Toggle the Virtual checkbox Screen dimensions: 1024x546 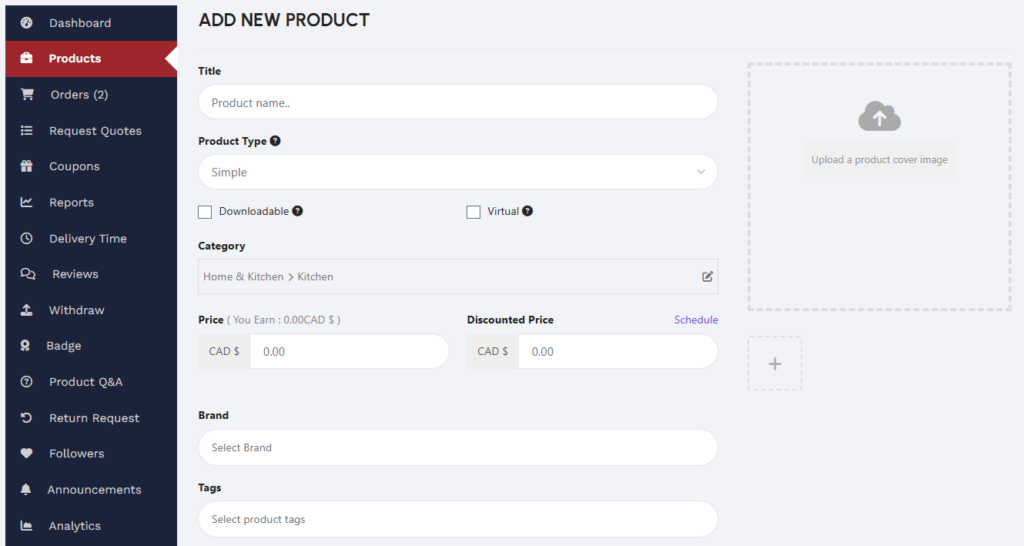[474, 212]
